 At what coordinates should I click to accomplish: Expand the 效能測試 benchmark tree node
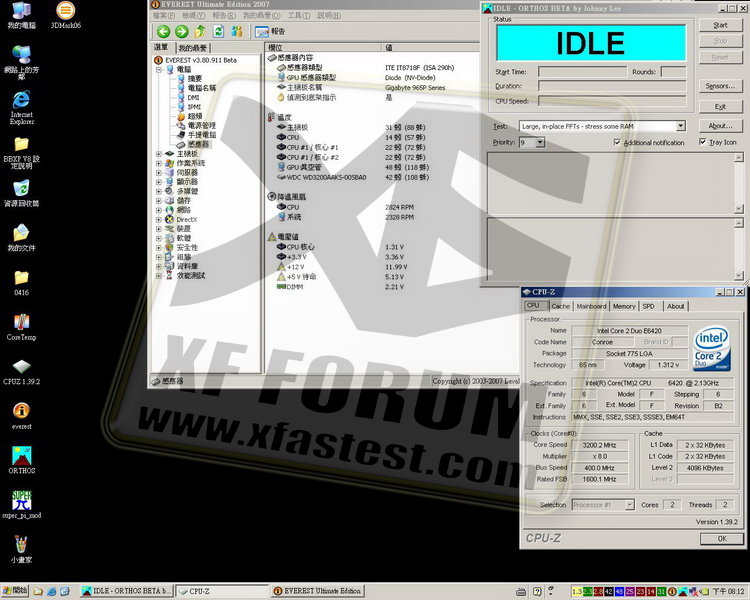coord(159,276)
